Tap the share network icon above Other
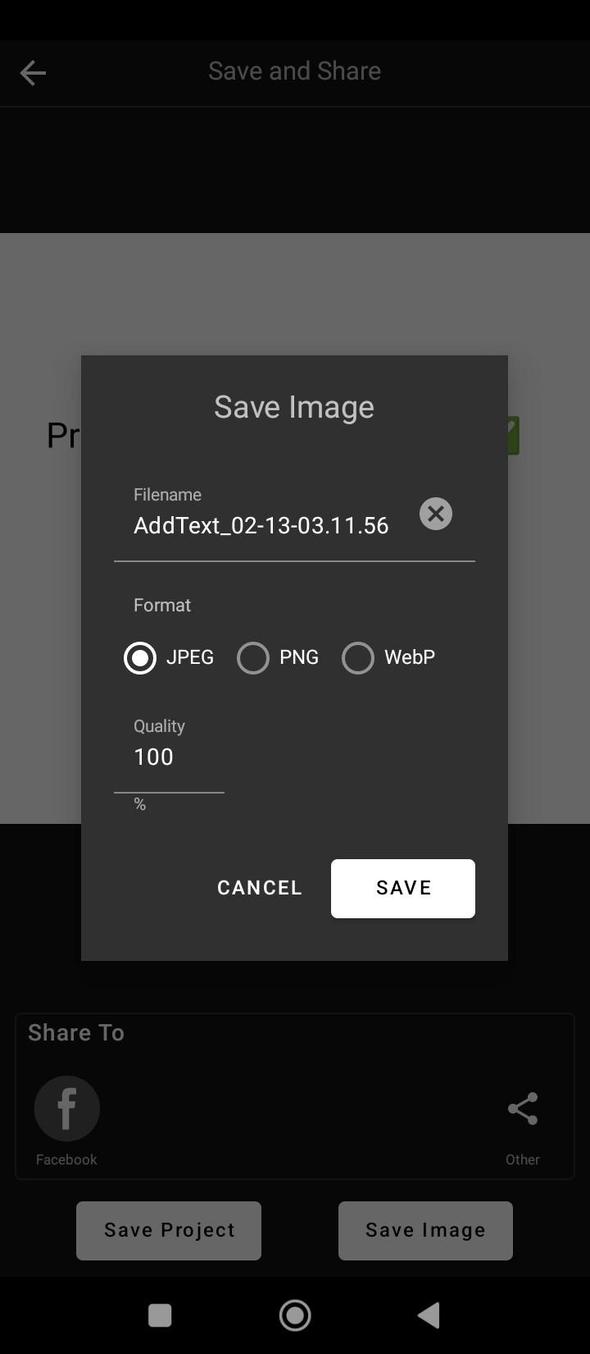The height and width of the screenshot is (1354, 590). [522, 1107]
